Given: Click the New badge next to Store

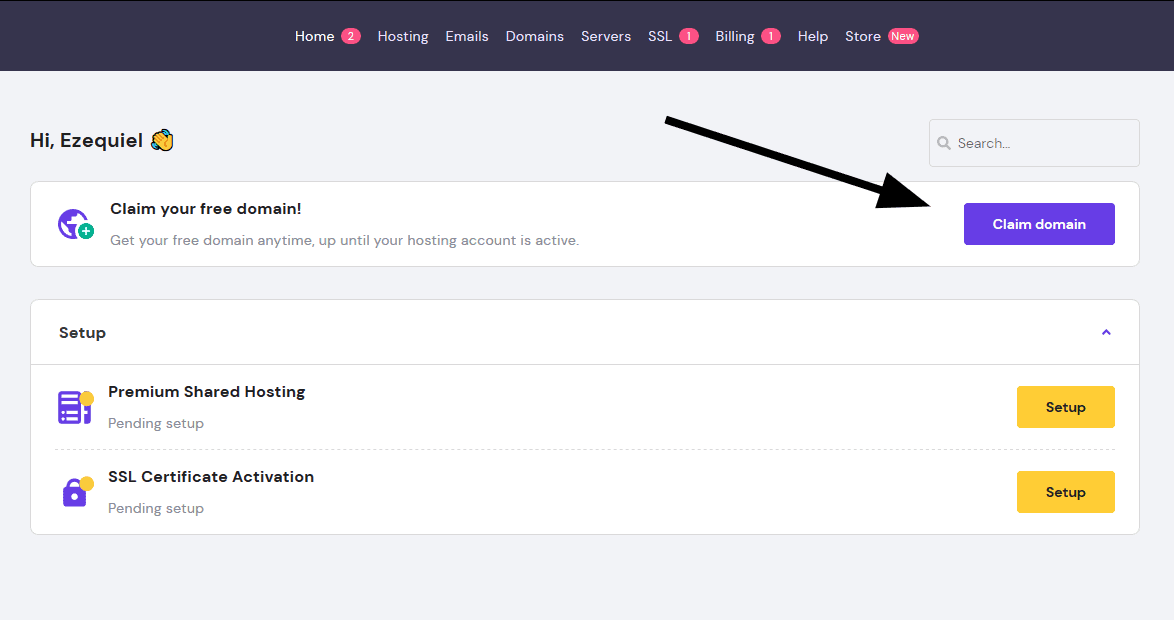Looking at the screenshot, I should pyautogui.click(x=903, y=36).
